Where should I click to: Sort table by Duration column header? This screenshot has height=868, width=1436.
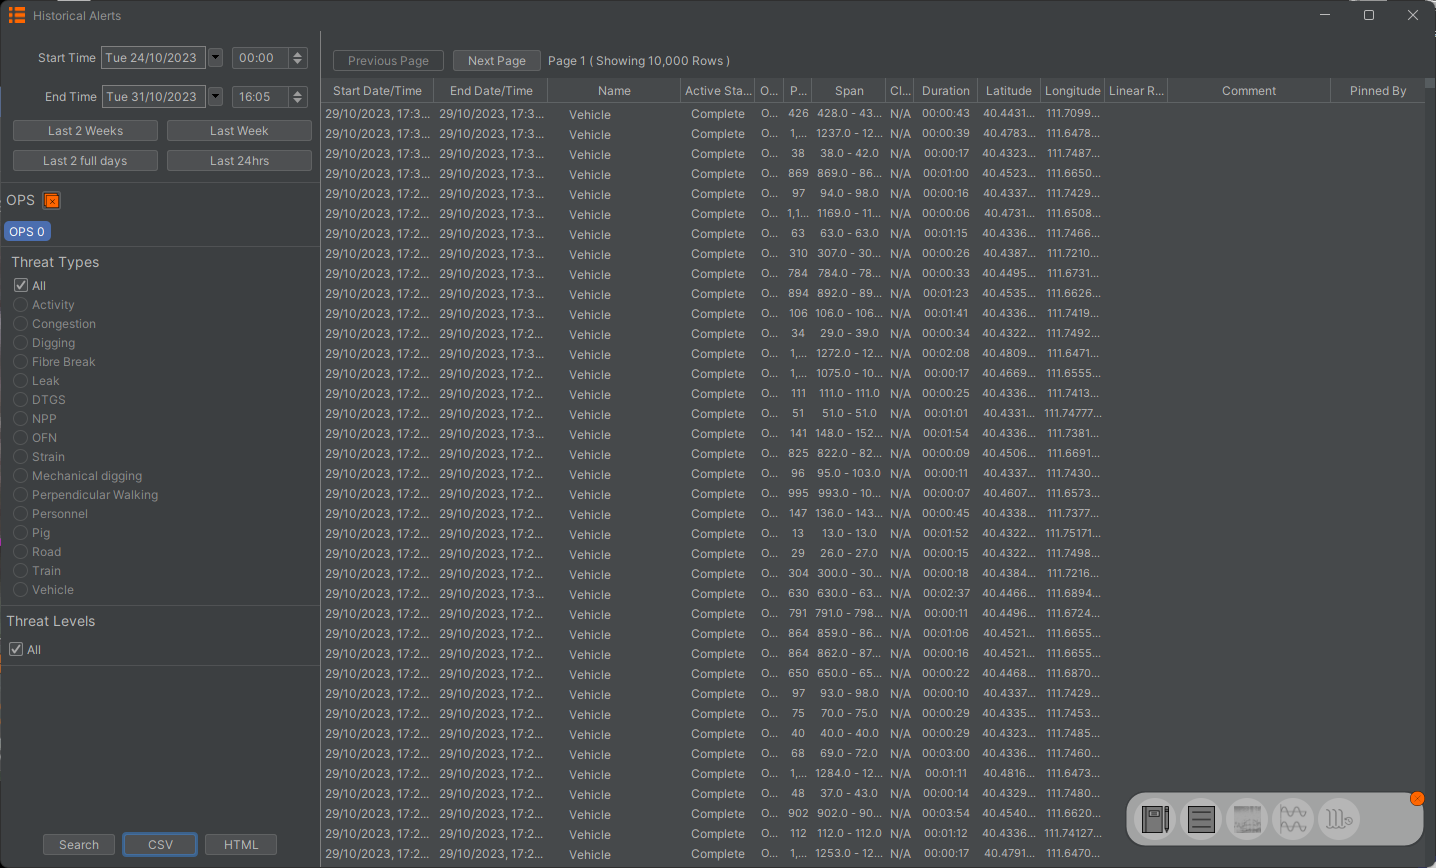pyautogui.click(x=945, y=91)
